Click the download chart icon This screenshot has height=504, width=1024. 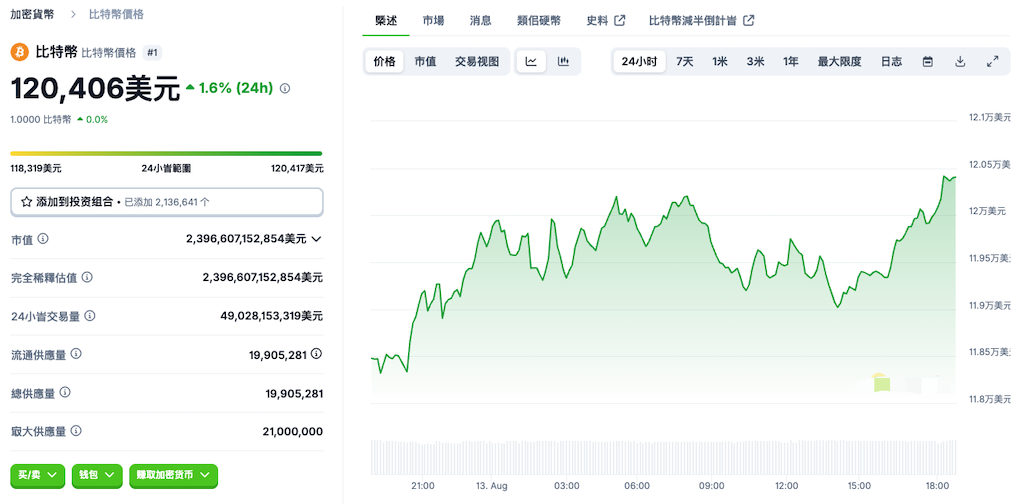point(960,61)
